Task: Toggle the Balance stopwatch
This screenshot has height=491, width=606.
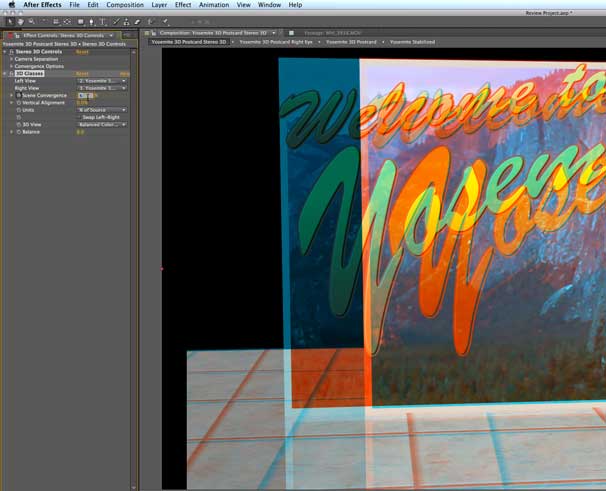Action: coord(19,132)
